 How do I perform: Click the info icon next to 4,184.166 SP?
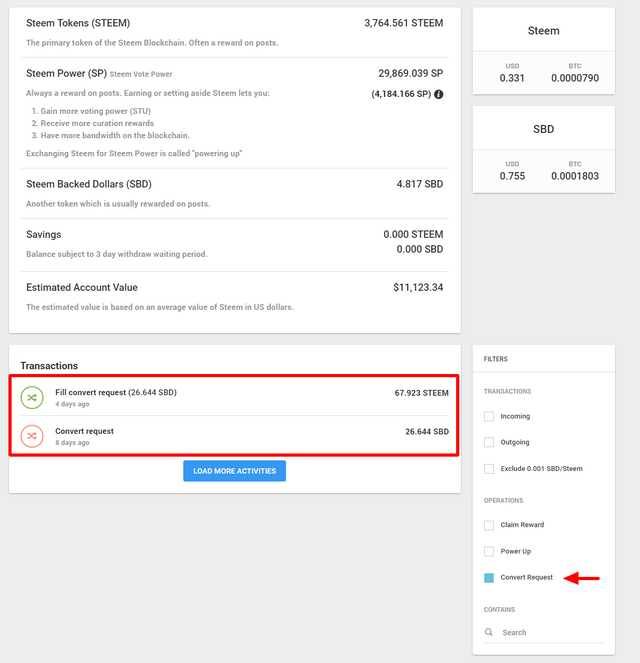tap(439, 94)
